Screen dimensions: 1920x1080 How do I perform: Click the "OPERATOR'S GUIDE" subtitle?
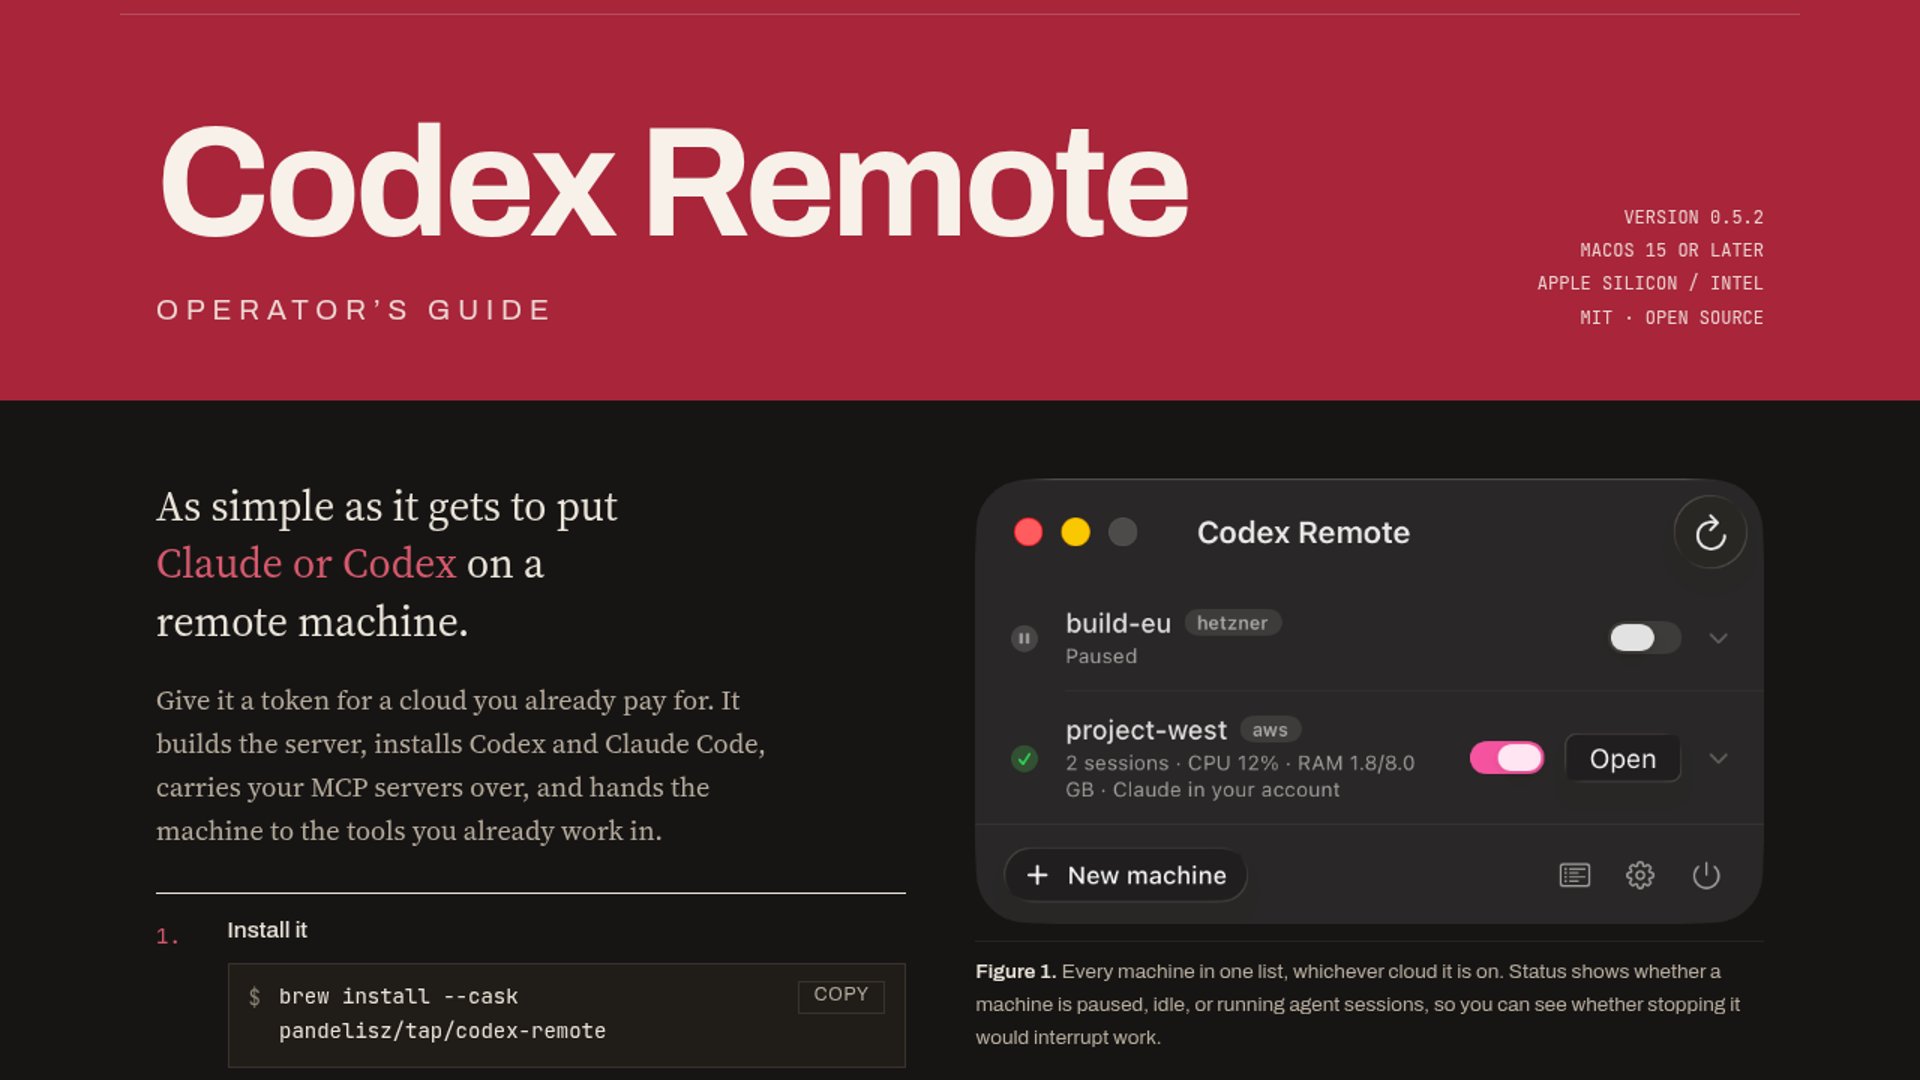354,310
